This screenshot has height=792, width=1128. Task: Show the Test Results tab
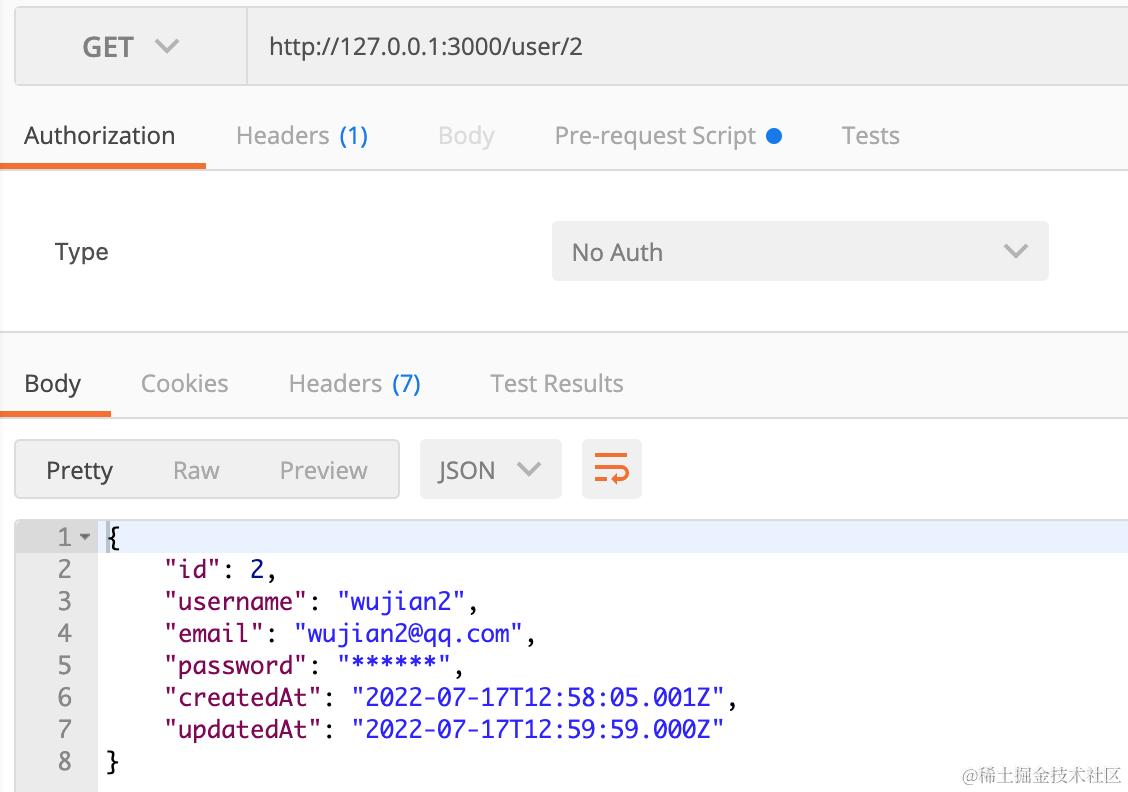tap(556, 384)
